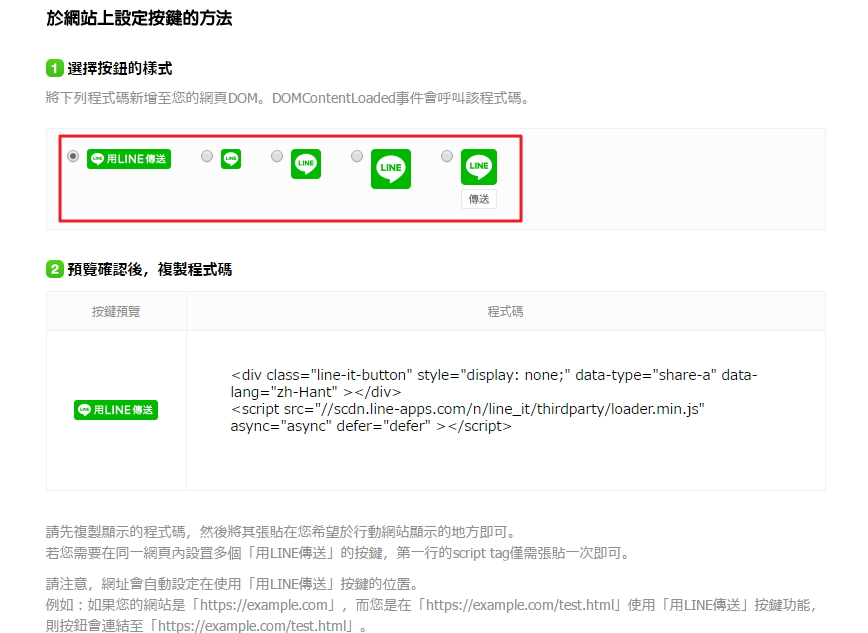Click the example line with 'https://example.com/test.html'

(x=432, y=605)
